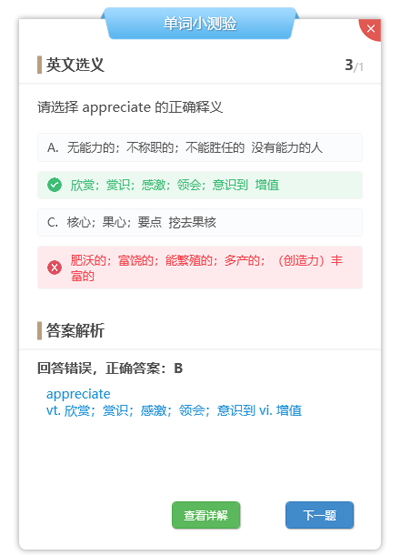Viewport: 400px width, 555px height.
Task: Click the blue appreciate word link
Action: 78,394
